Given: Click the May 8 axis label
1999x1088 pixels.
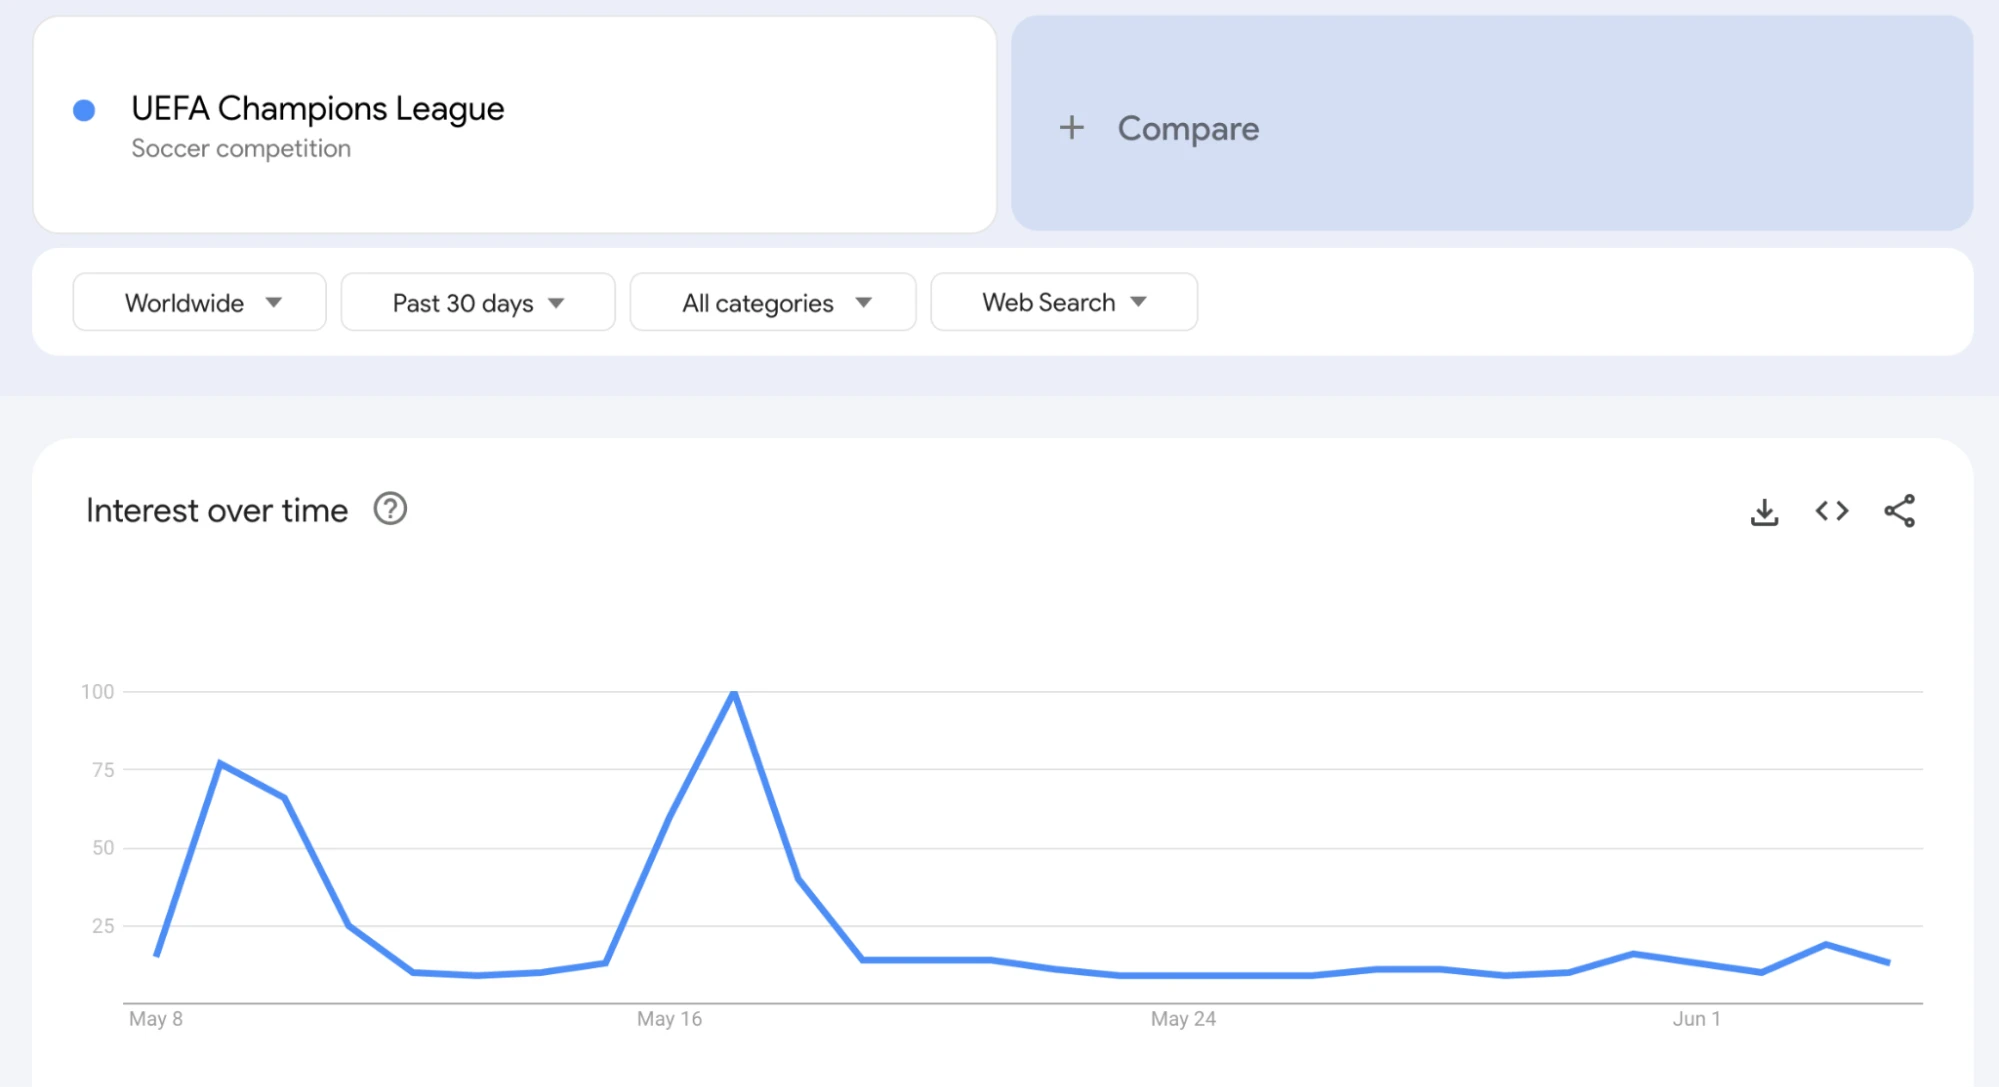Looking at the screenshot, I should [x=156, y=1019].
